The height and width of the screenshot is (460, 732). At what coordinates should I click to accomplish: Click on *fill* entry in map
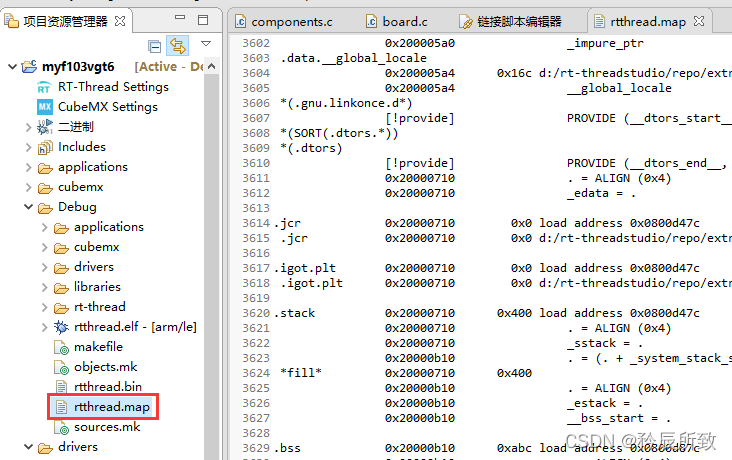click(301, 373)
